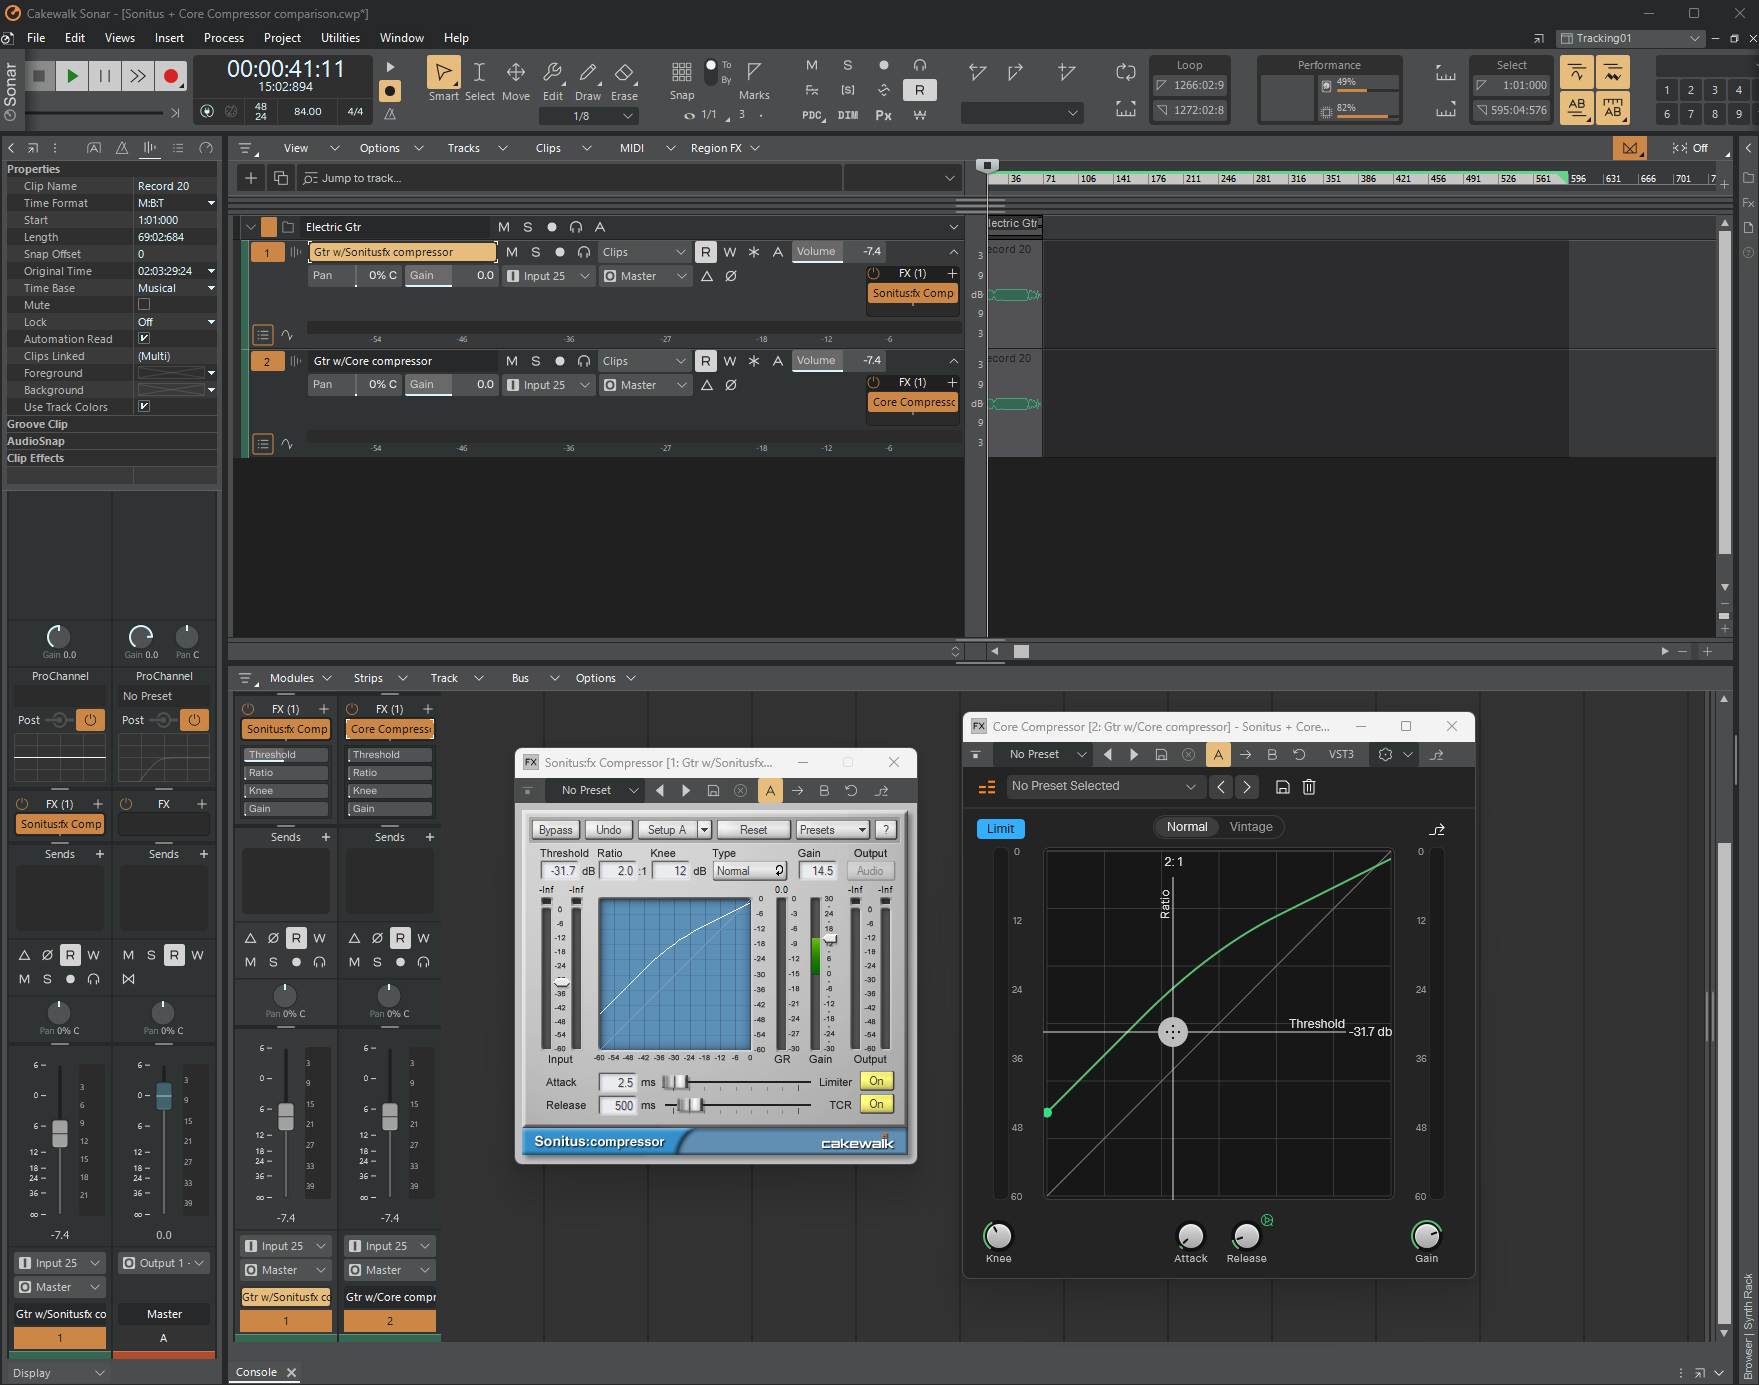Open the Tracking01 workspace dropdown
The image size is (1759, 1385).
1631,38
